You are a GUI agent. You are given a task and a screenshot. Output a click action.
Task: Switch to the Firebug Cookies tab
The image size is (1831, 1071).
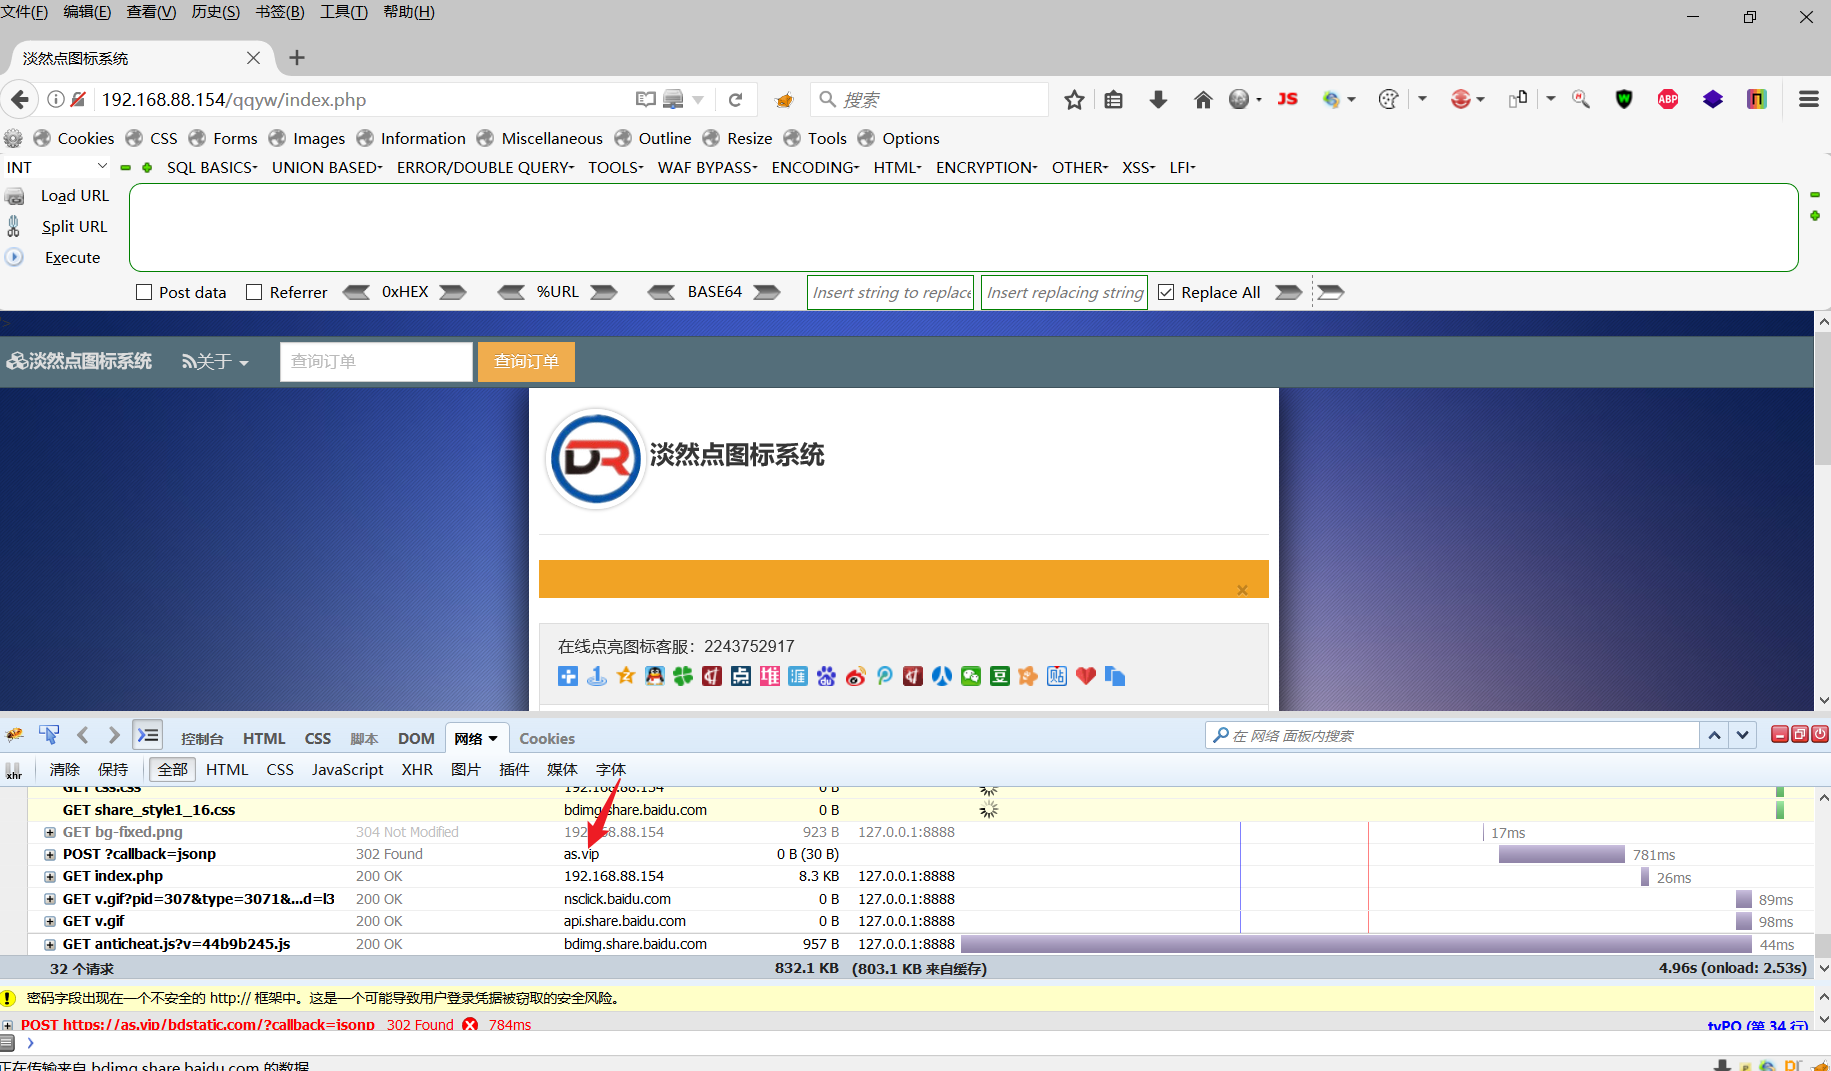pos(547,738)
